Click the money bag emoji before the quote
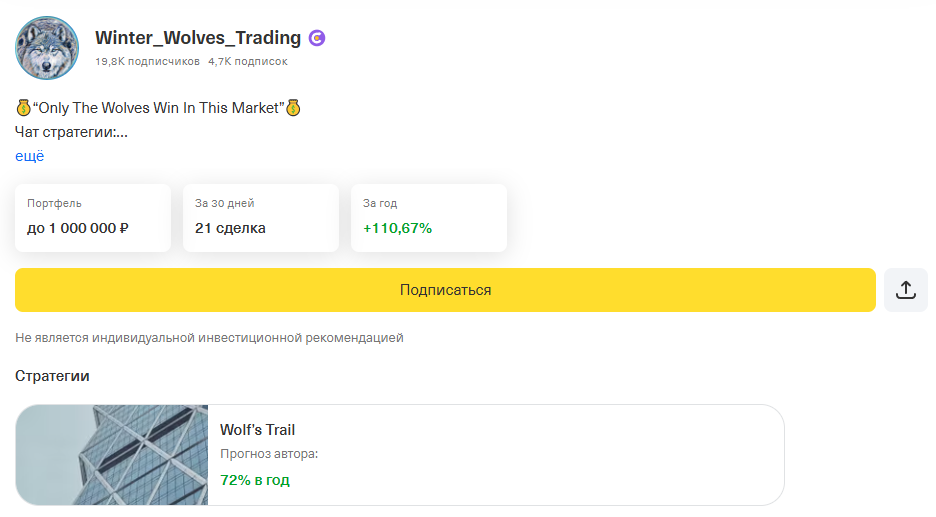 click(x=23, y=107)
